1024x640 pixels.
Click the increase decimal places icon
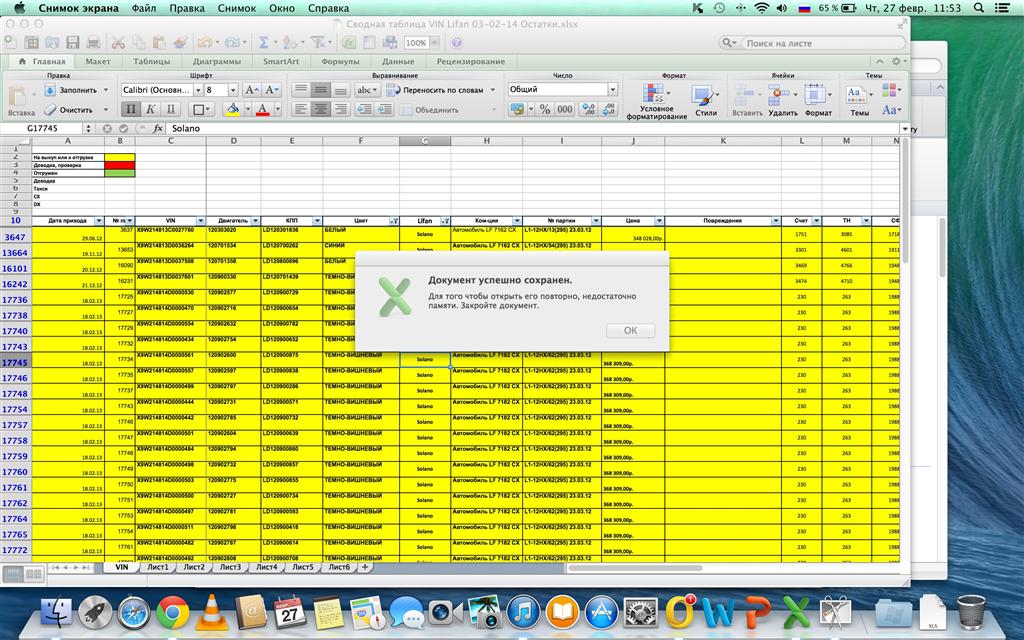coord(589,110)
